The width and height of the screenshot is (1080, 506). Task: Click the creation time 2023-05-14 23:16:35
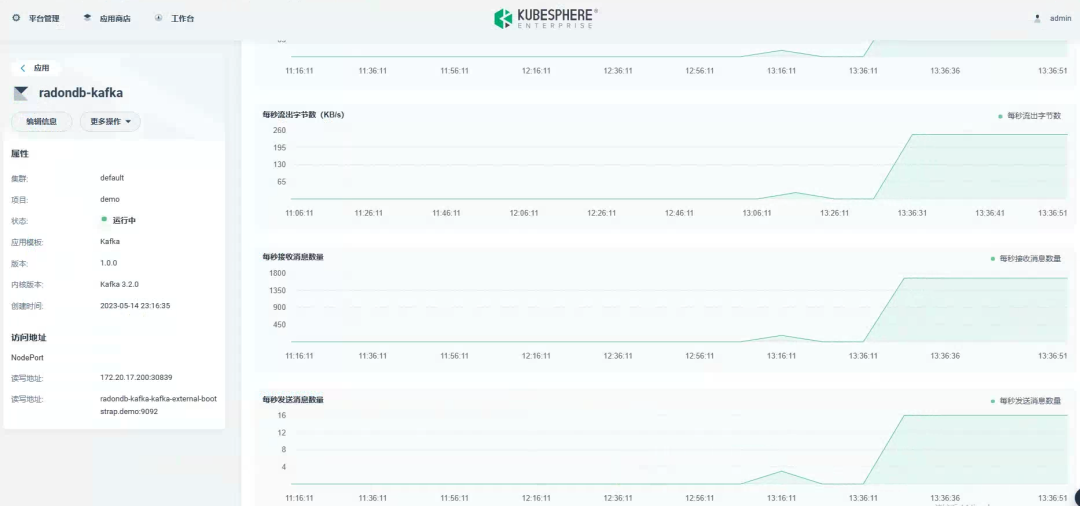tap(135, 306)
